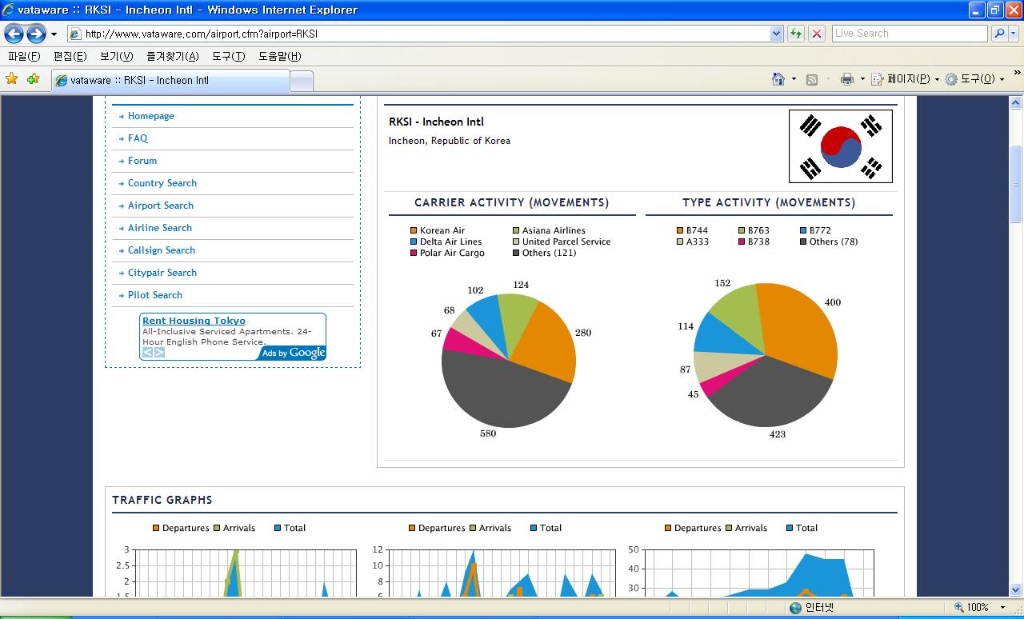Click the Add to Favorites icon
The height and width of the screenshot is (619, 1024).
(33, 79)
